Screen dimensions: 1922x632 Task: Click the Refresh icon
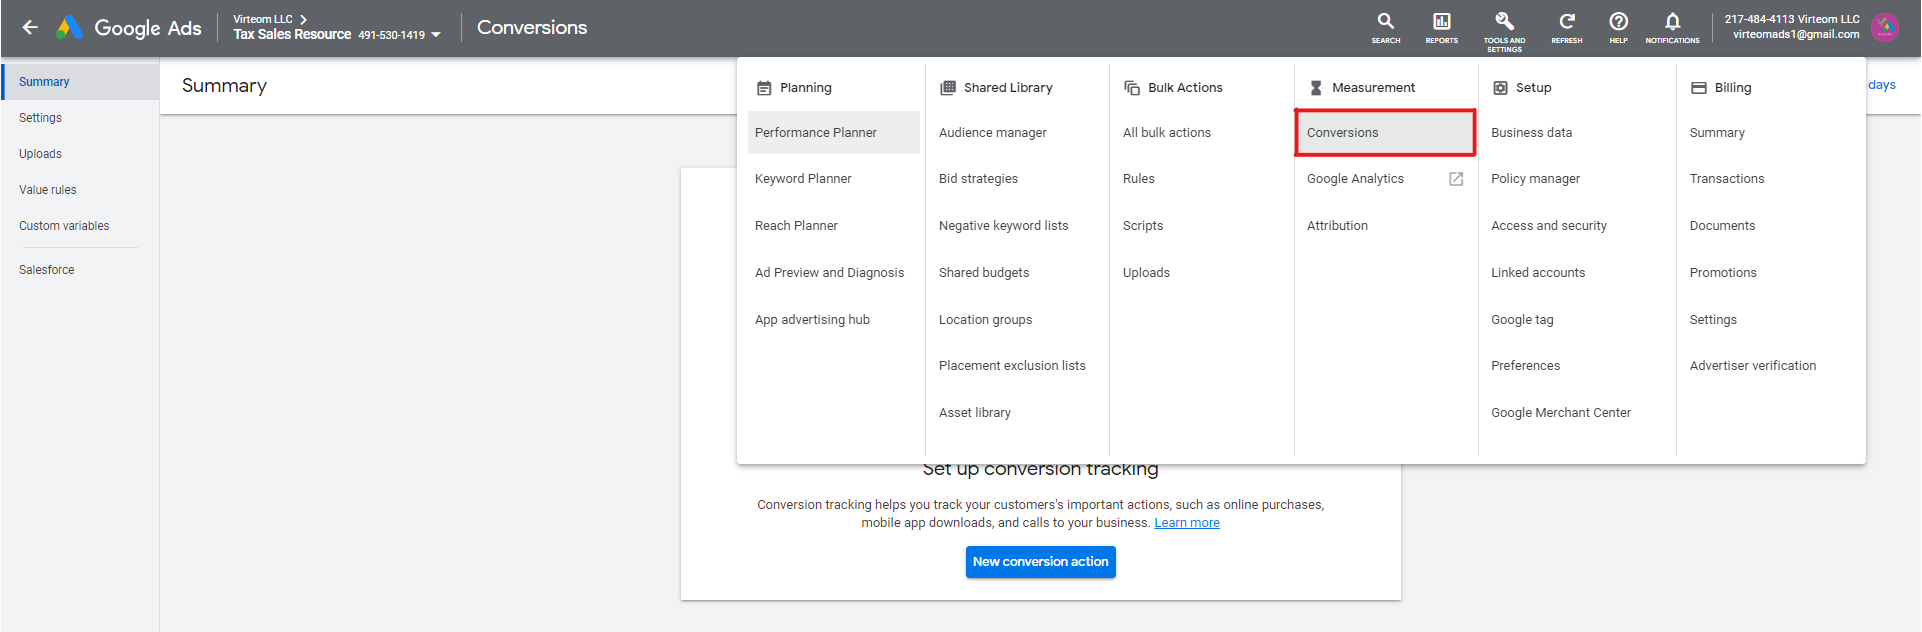[1566, 22]
